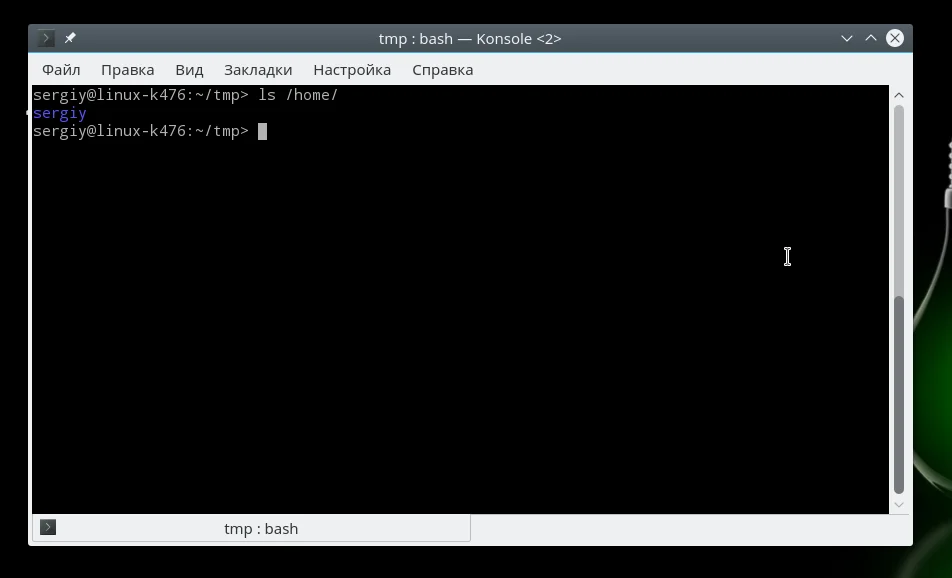
Task: Open the Справка menu
Action: coord(443,70)
